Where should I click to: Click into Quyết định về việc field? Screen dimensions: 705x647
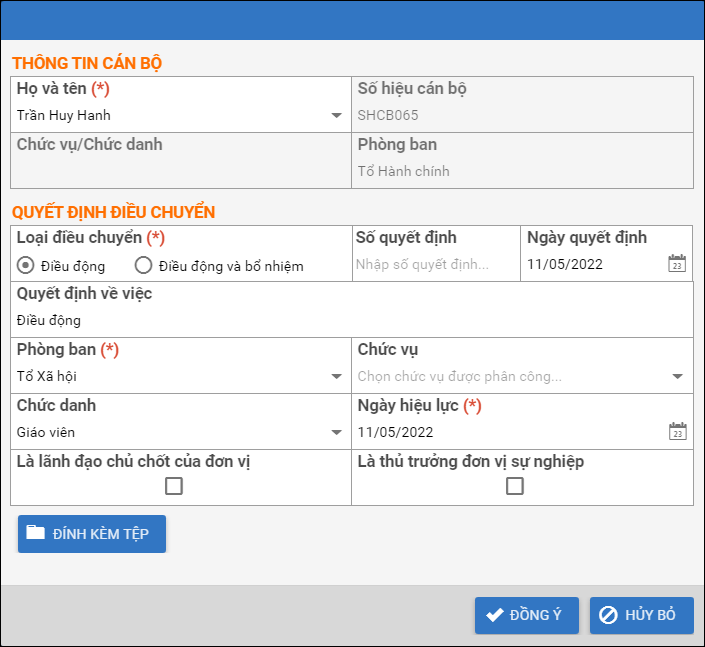tap(350, 321)
